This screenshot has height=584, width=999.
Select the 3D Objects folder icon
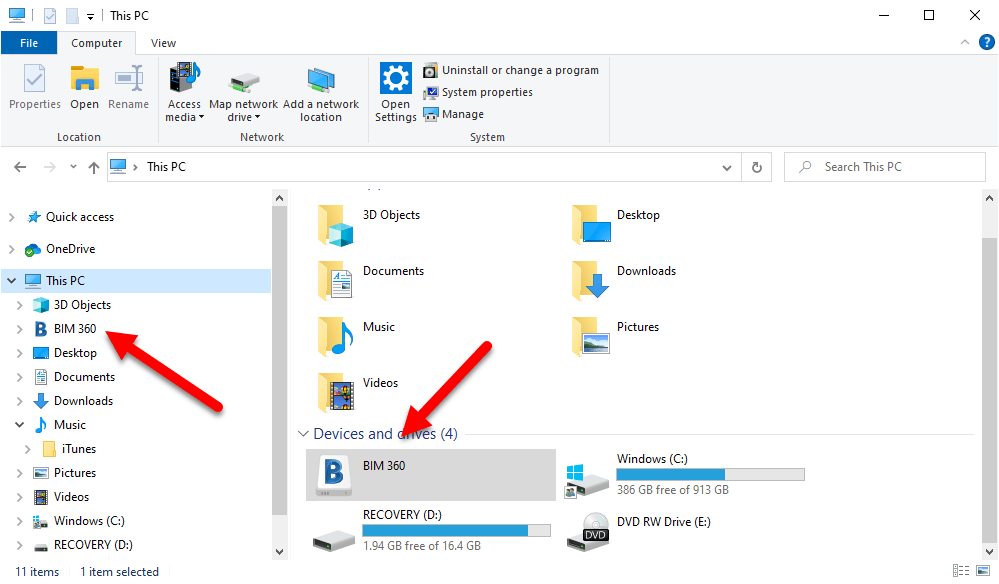point(335,226)
